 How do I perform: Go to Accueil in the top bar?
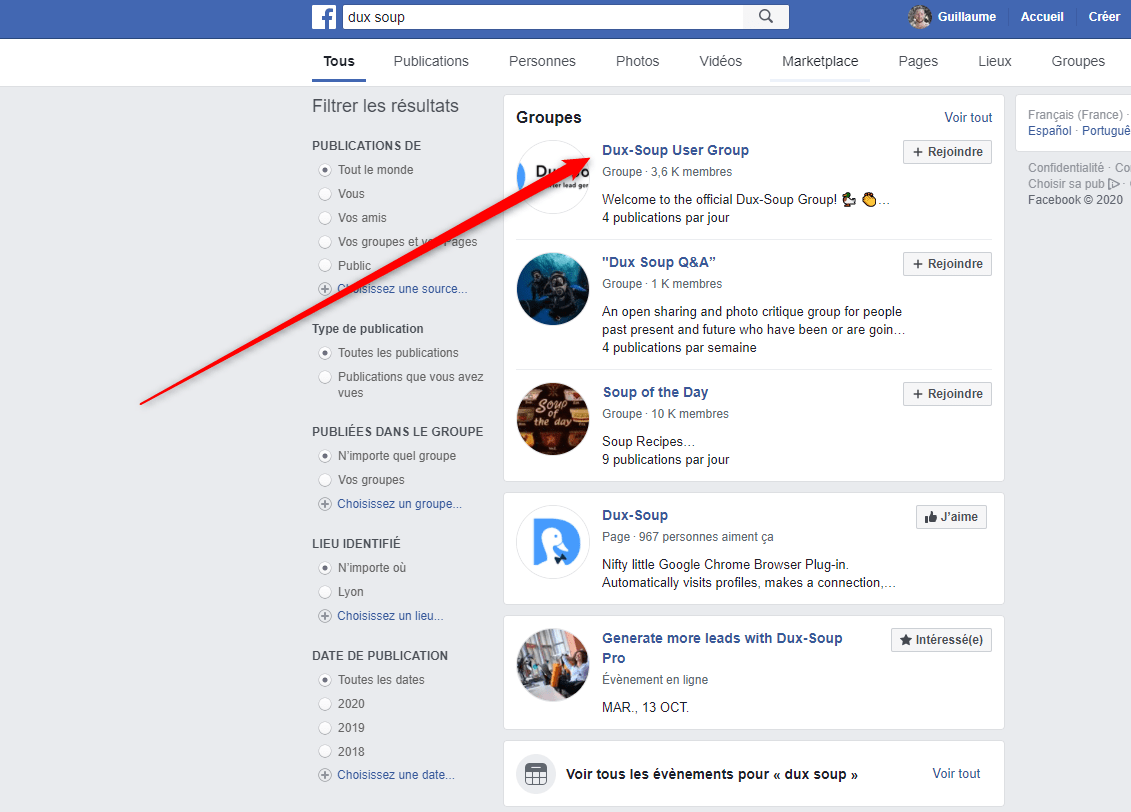point(1042,17)
